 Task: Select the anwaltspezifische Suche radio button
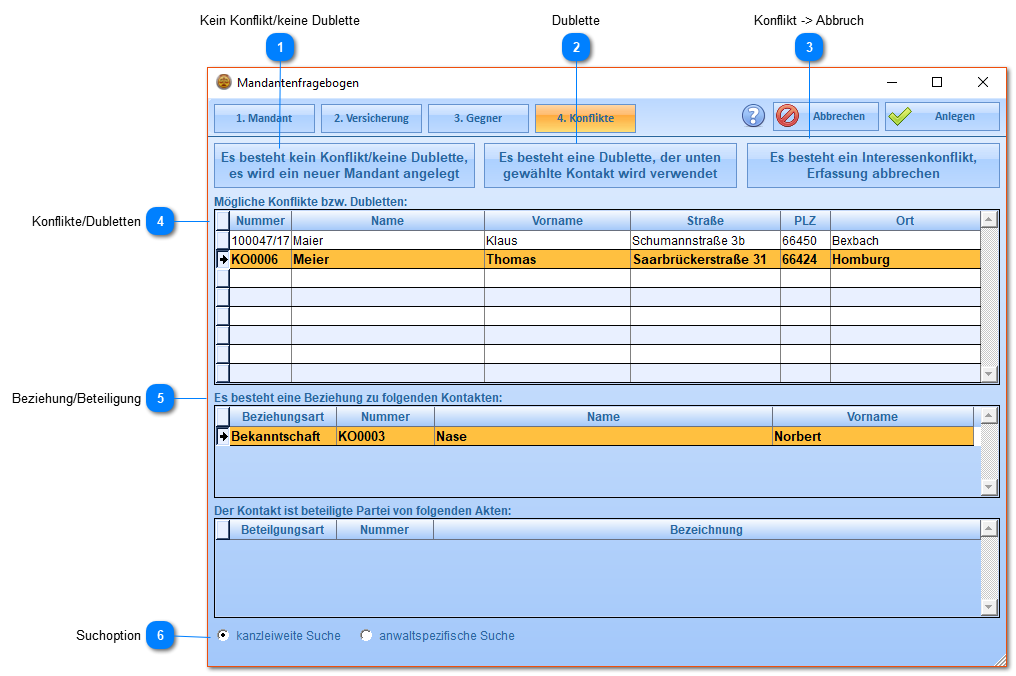click(367, 636)
